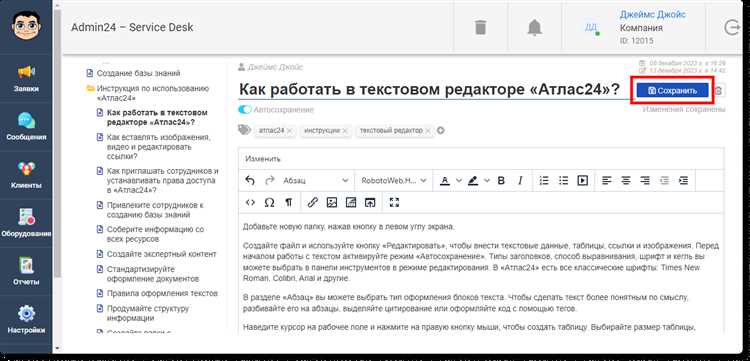Open notifications bell in the header

click(534, 27)
